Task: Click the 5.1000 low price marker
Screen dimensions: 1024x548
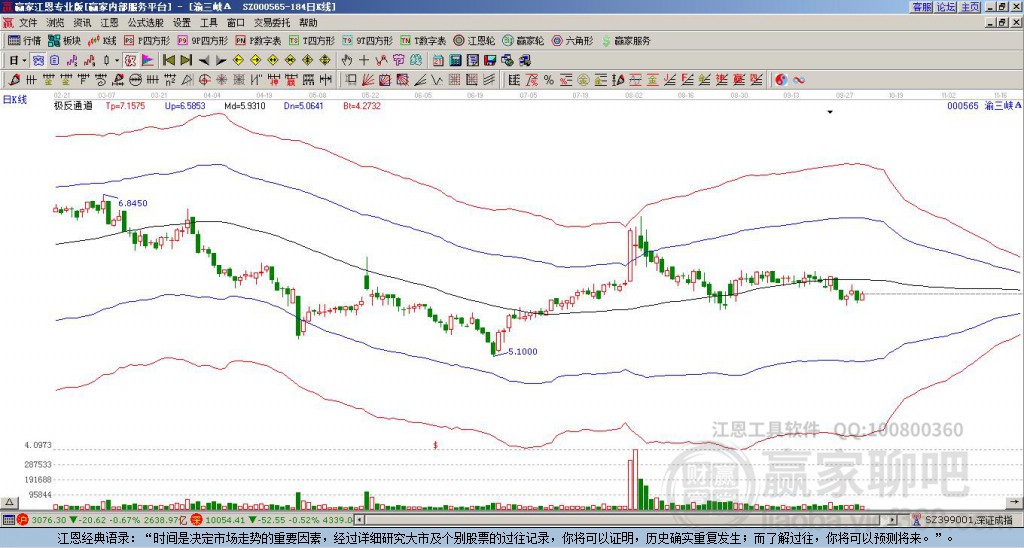Action: point(522,351)
